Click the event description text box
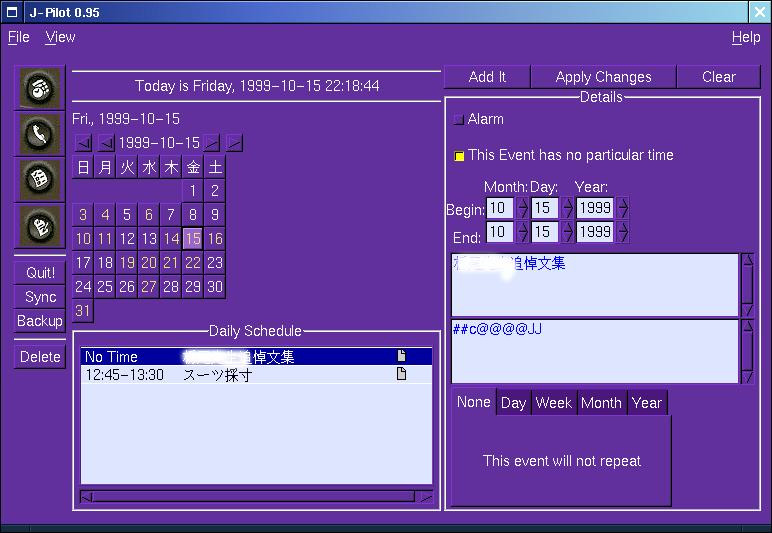 click(x=595, y=285)
